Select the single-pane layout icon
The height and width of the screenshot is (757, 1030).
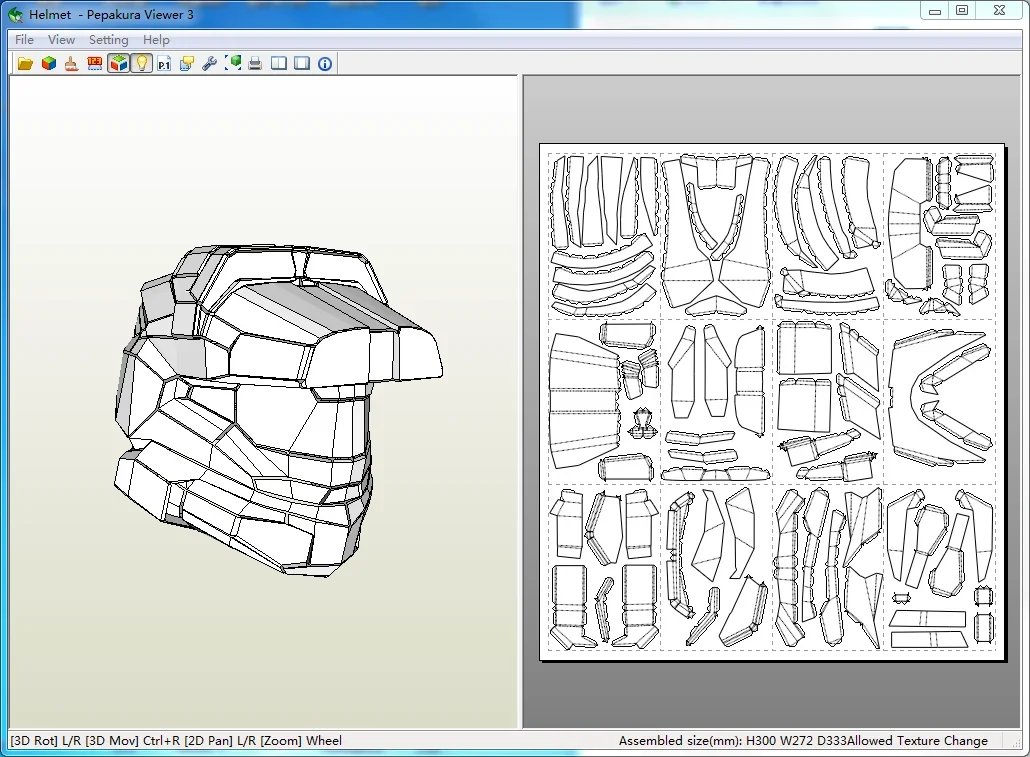(302, 64)
